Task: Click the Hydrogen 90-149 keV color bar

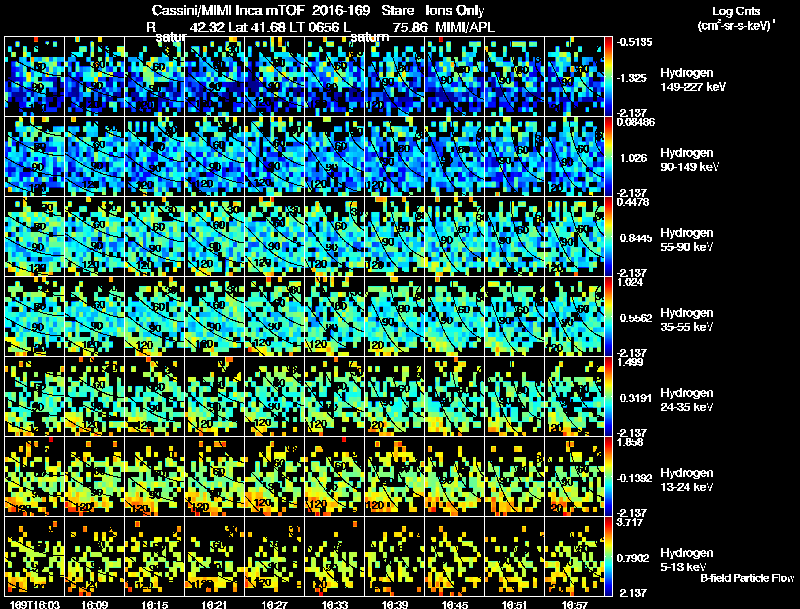Action: (x=608, y=157)
